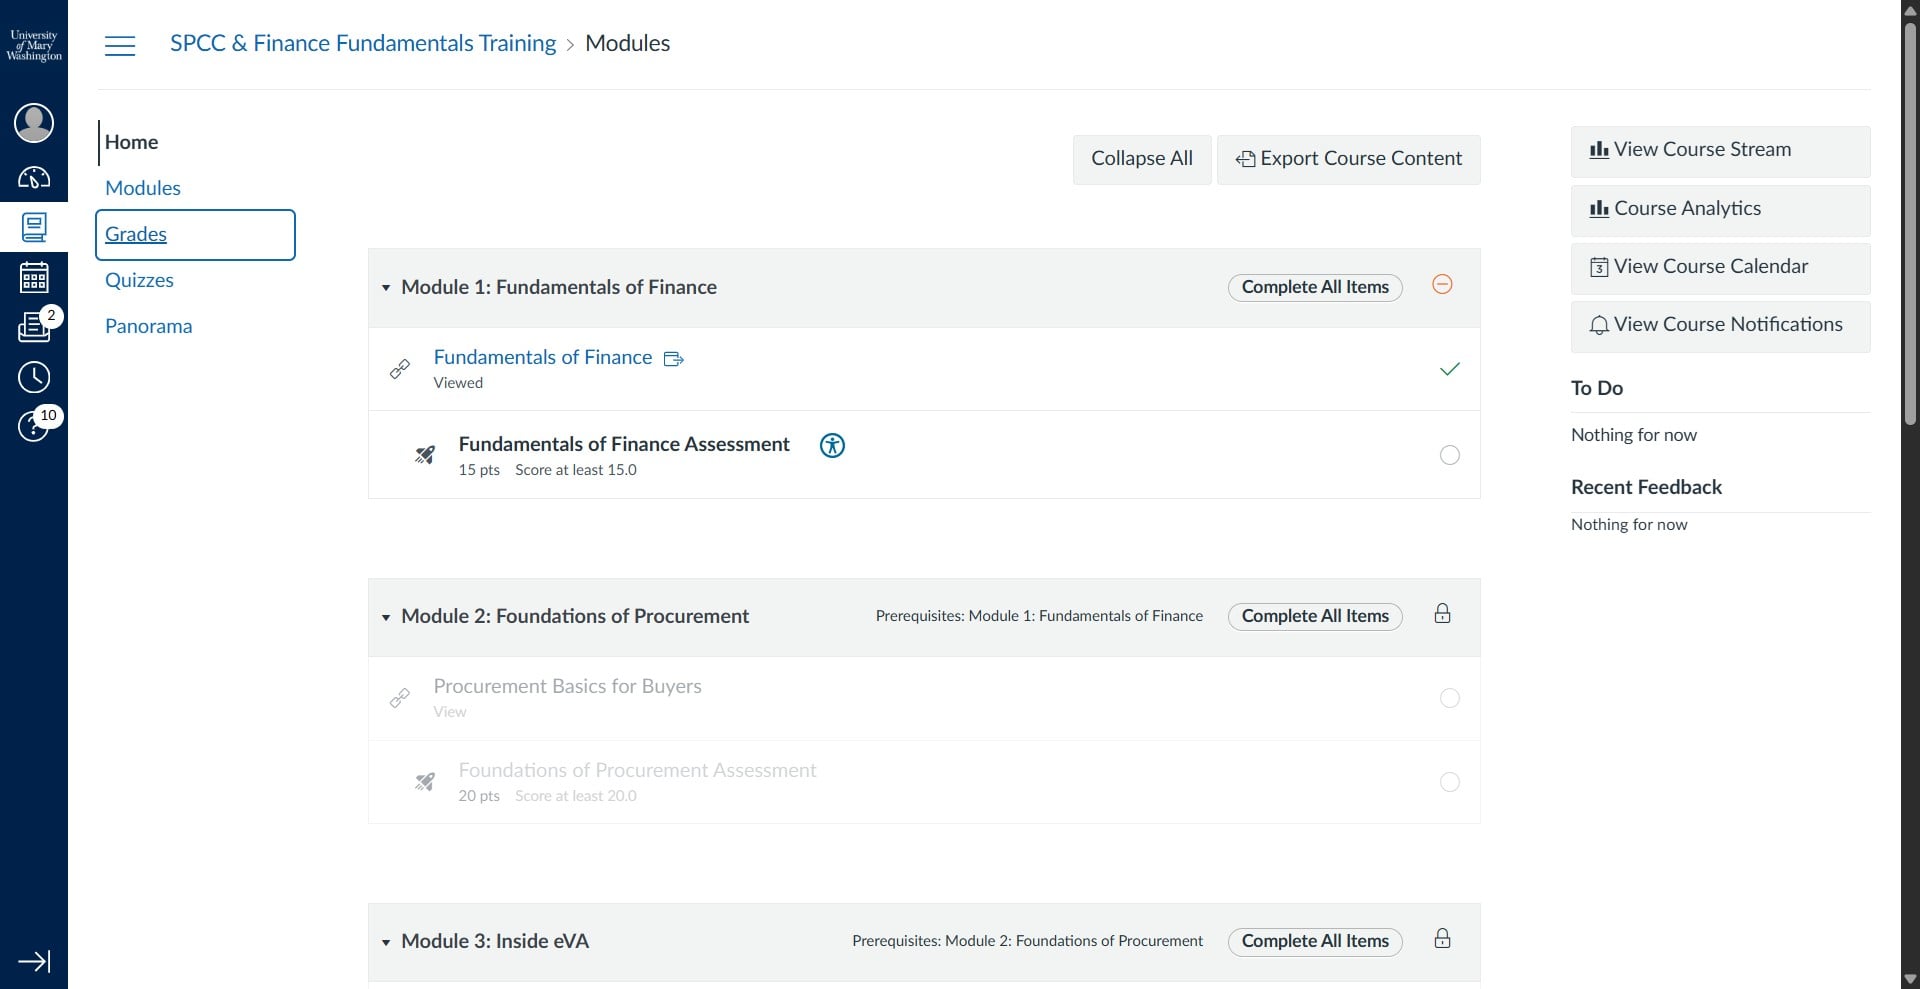Viewport: 1920px width, 989px height.
Task: Collapse Module 1: Fundamentals of Finance
Action: (387, 288)
